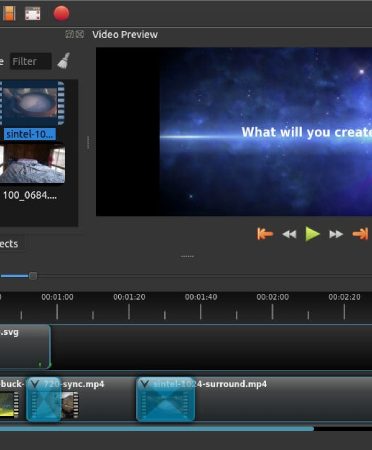Open the fullscreen film-frame icon in toolbar
Image resolution: width=372 pixels, height=450 pixels.
click(33, 14)
